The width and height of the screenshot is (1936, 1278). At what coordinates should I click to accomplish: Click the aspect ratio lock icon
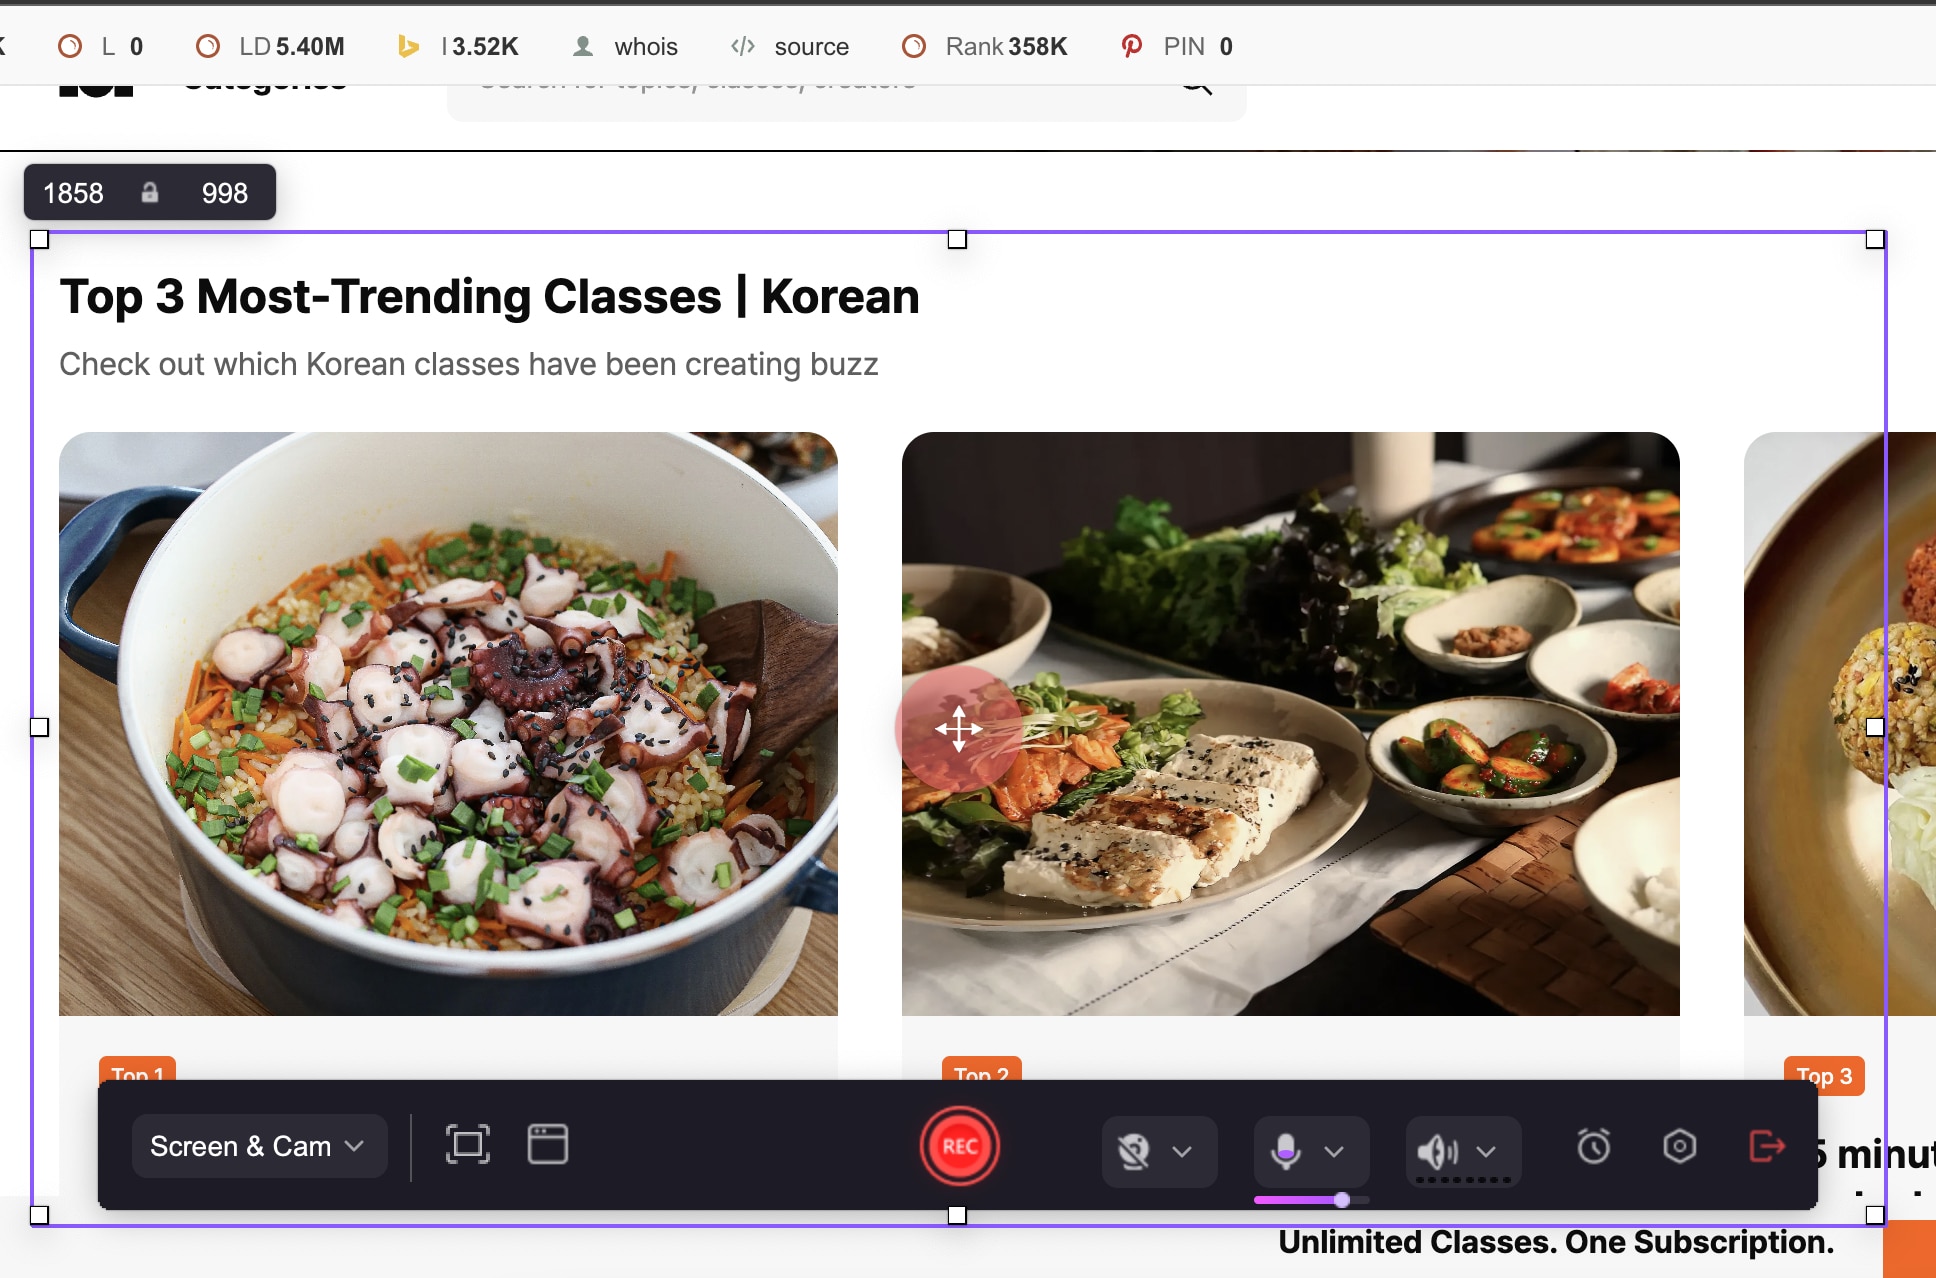point(150,192)
